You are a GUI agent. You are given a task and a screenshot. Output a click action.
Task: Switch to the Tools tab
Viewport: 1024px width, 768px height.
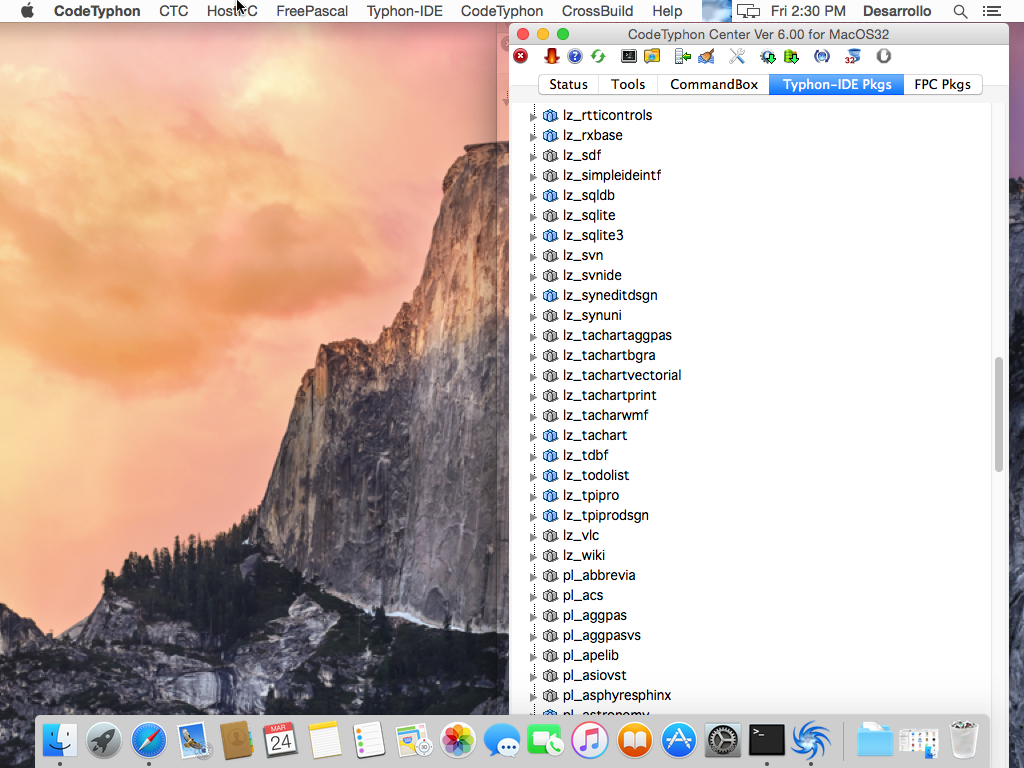click(x=628, y=84)
